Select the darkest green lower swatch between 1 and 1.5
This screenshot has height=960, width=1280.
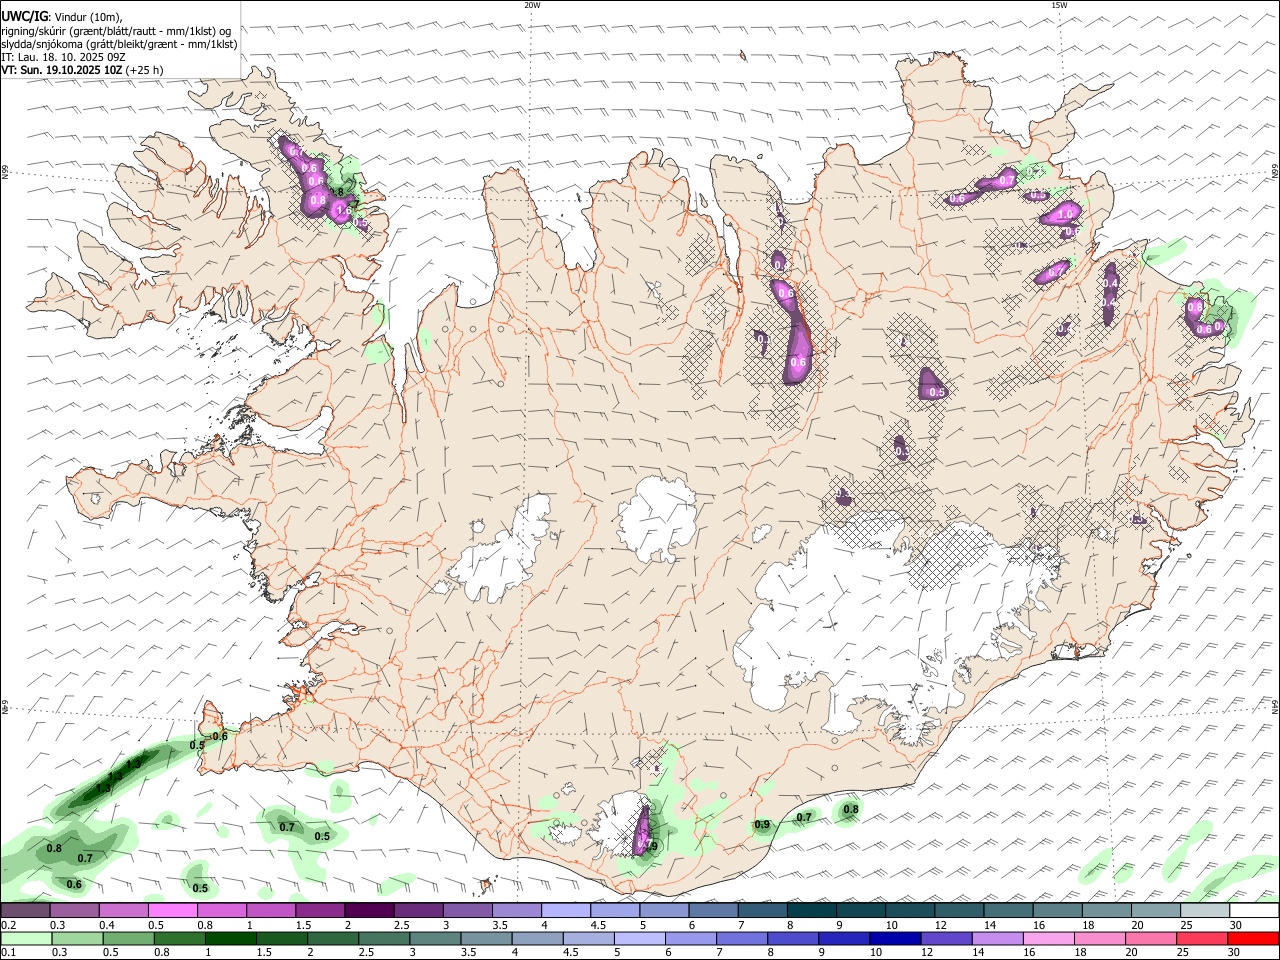231,938
